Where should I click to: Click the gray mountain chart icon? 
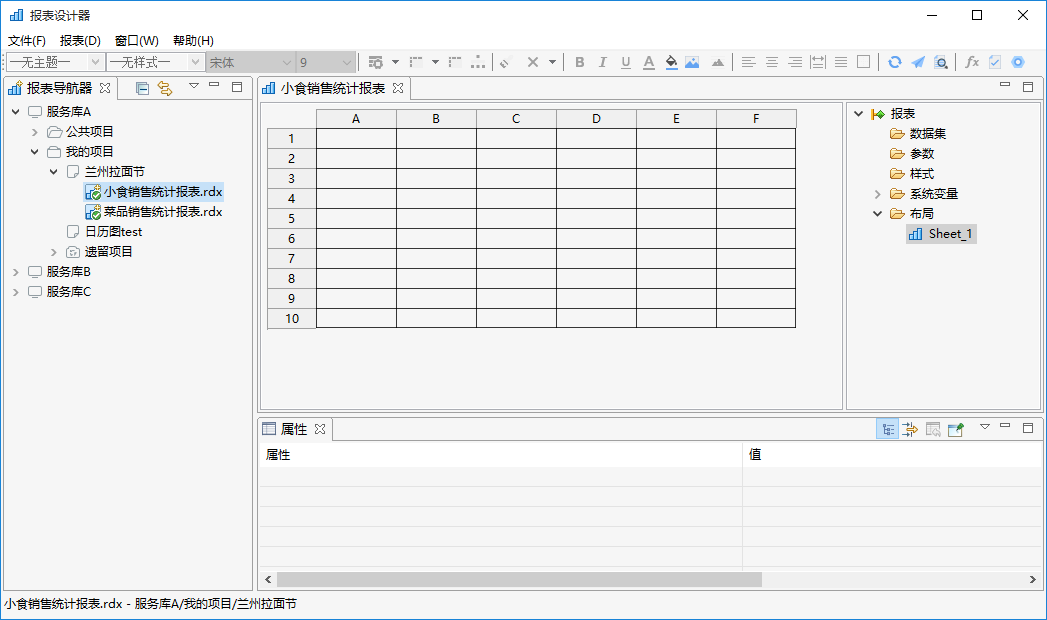(718, 62)
